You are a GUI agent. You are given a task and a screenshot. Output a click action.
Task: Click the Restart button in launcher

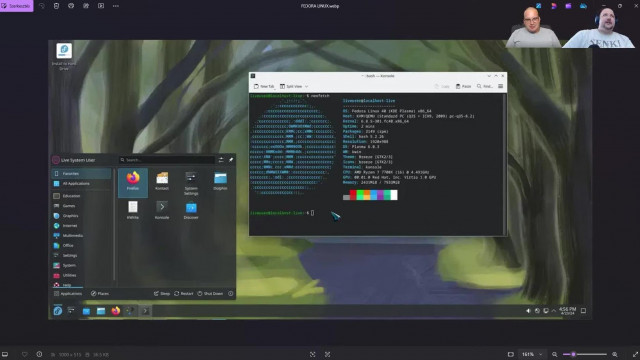[184, 293]
